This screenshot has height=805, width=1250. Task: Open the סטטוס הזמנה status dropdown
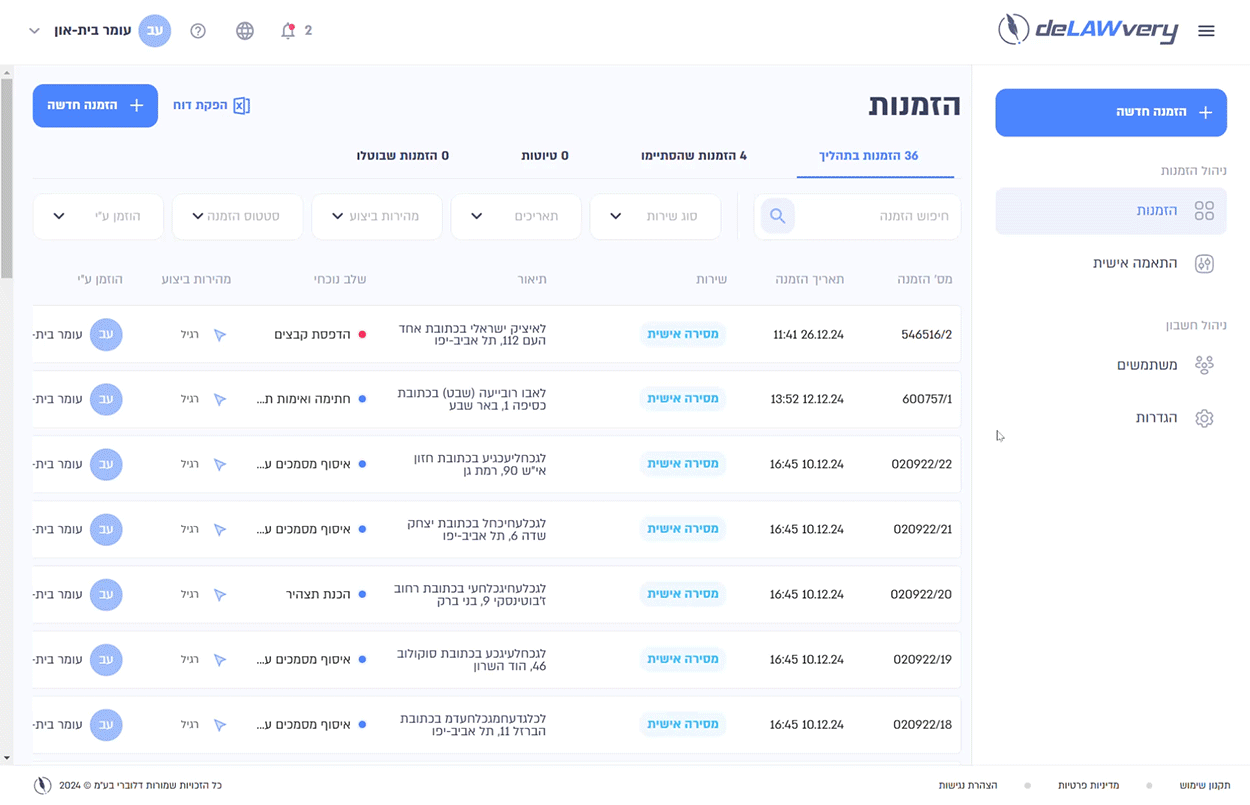pos(237,216)
